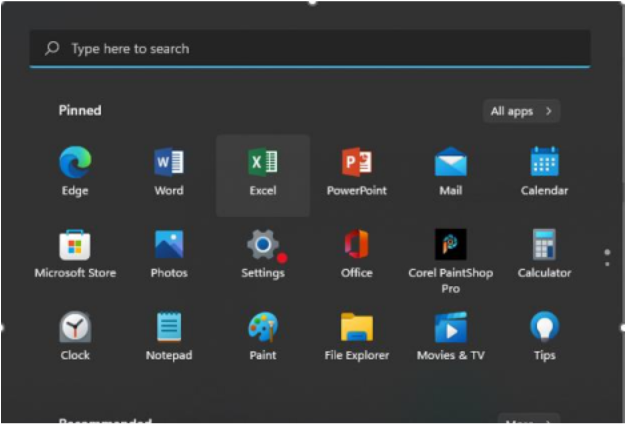
Task: Open Microsoft Store
Action: pos(75,244)
